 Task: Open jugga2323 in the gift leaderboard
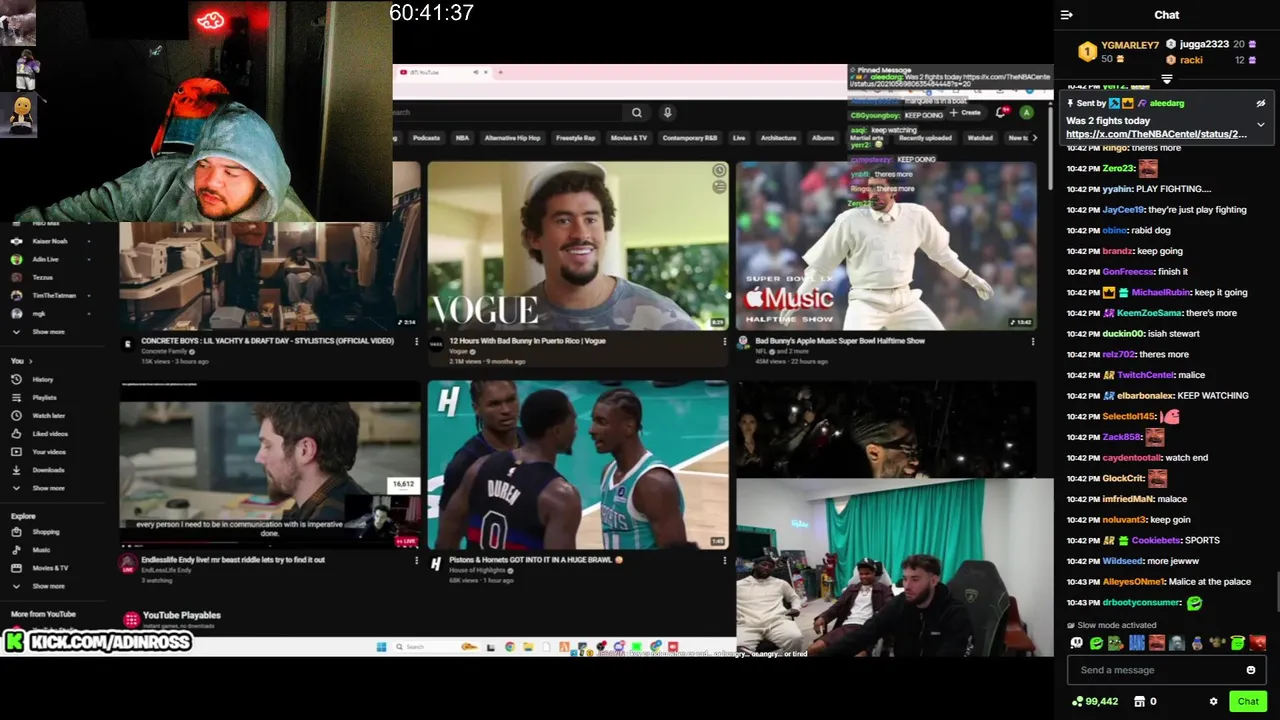coord(1204,44)
